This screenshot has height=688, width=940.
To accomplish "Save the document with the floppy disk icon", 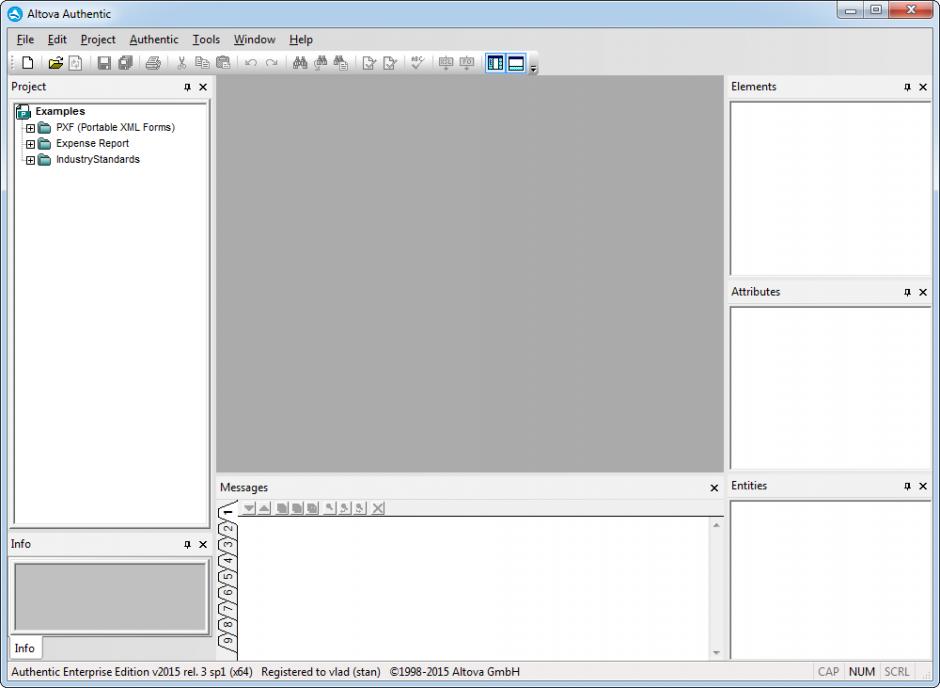I will [104, 63].
